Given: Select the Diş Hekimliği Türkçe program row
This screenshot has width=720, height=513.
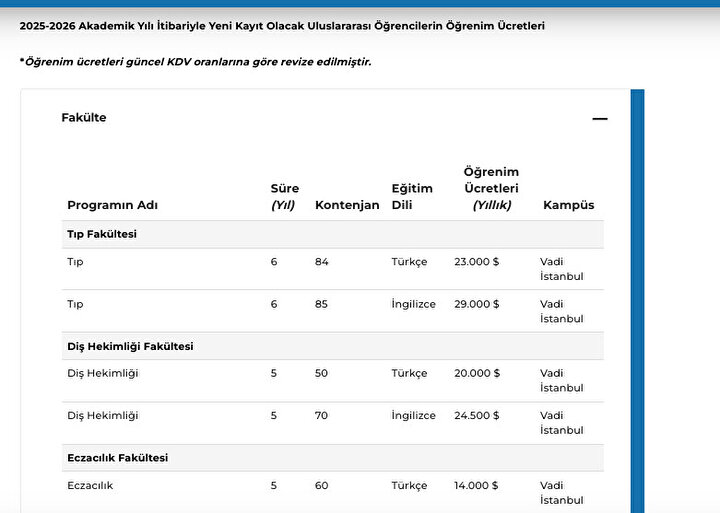Looking at the screenshot, I should tap(333, 381).
